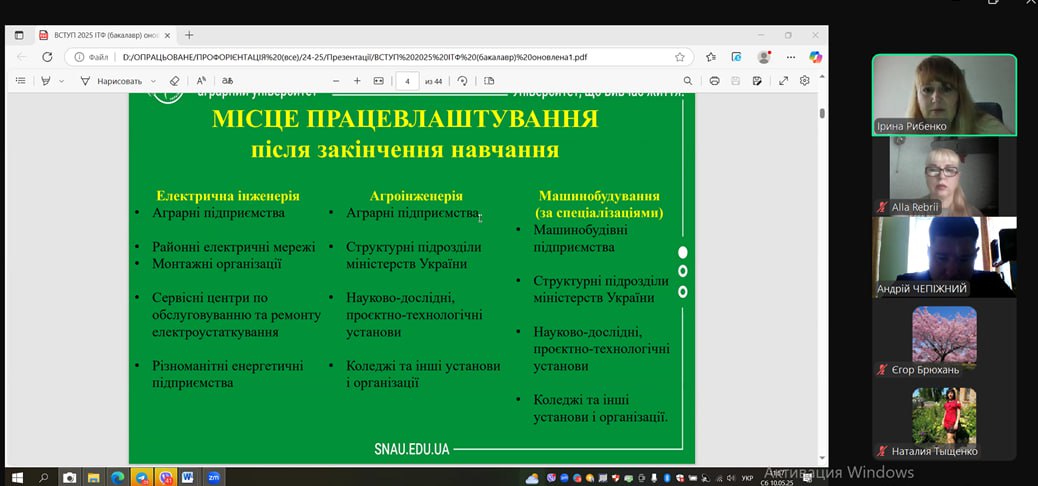Close the ВСТУП 2025 ІТФ tab
Viewport: 1038px width, 486px height.
(167, 35)
